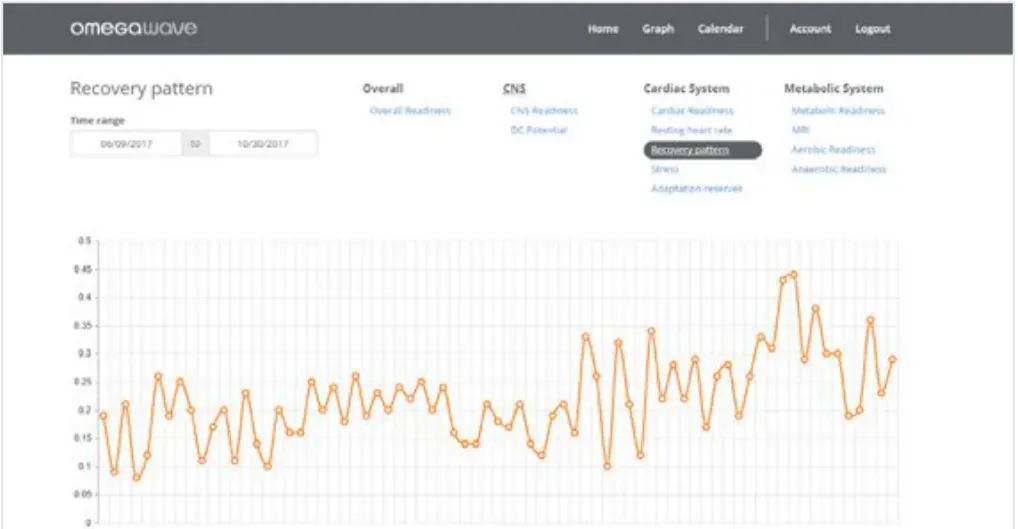Open the Calendar page

pyautogui.click(x=720, y=29)
